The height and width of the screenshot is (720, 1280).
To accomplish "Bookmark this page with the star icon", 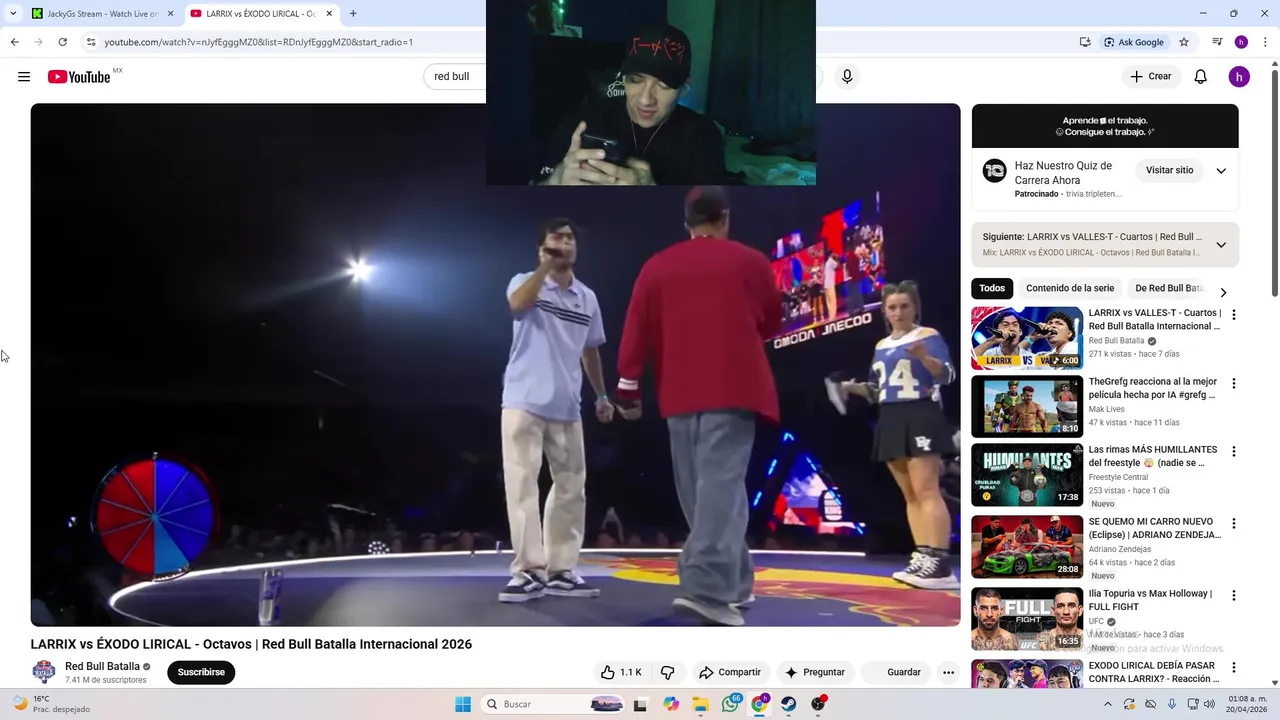I will pyautogui.click(x=1184, y=42).
